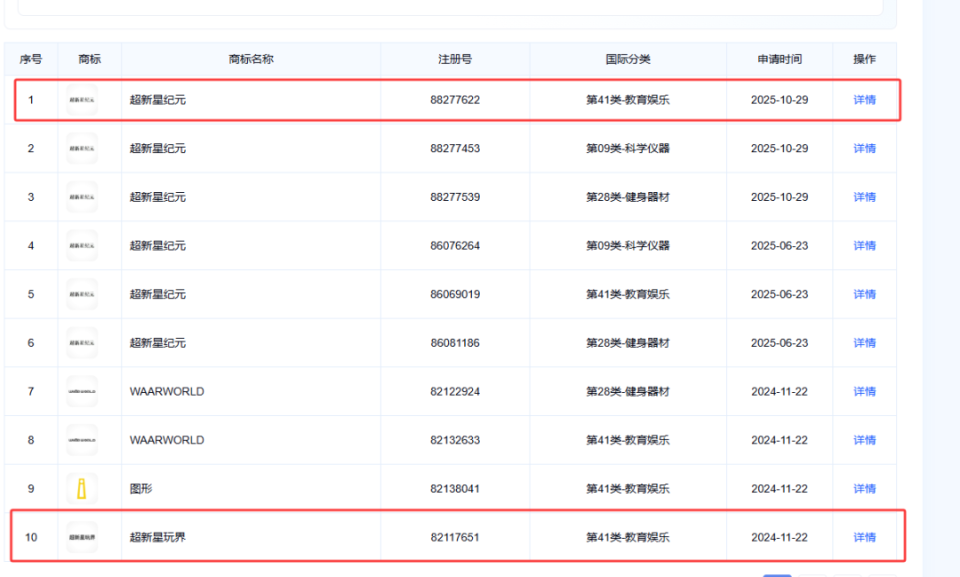View 详情 for WAARWORLD number 82132633

click(864, 440)
